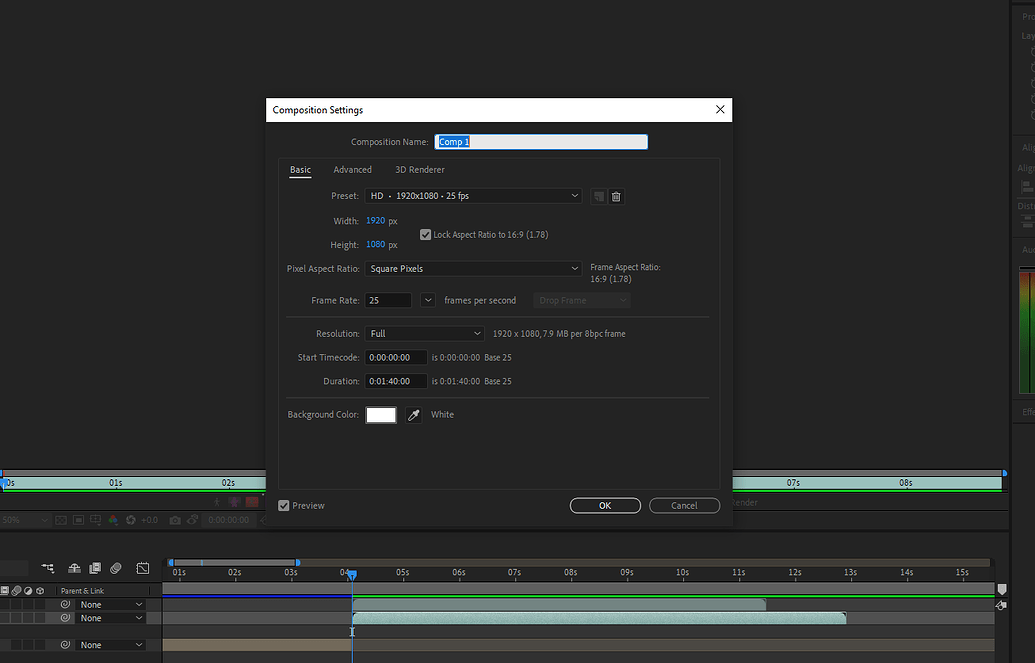Click the comp marker bin in timeline
Viewport: 1035px width, 663px height.
click(1002, 589)
